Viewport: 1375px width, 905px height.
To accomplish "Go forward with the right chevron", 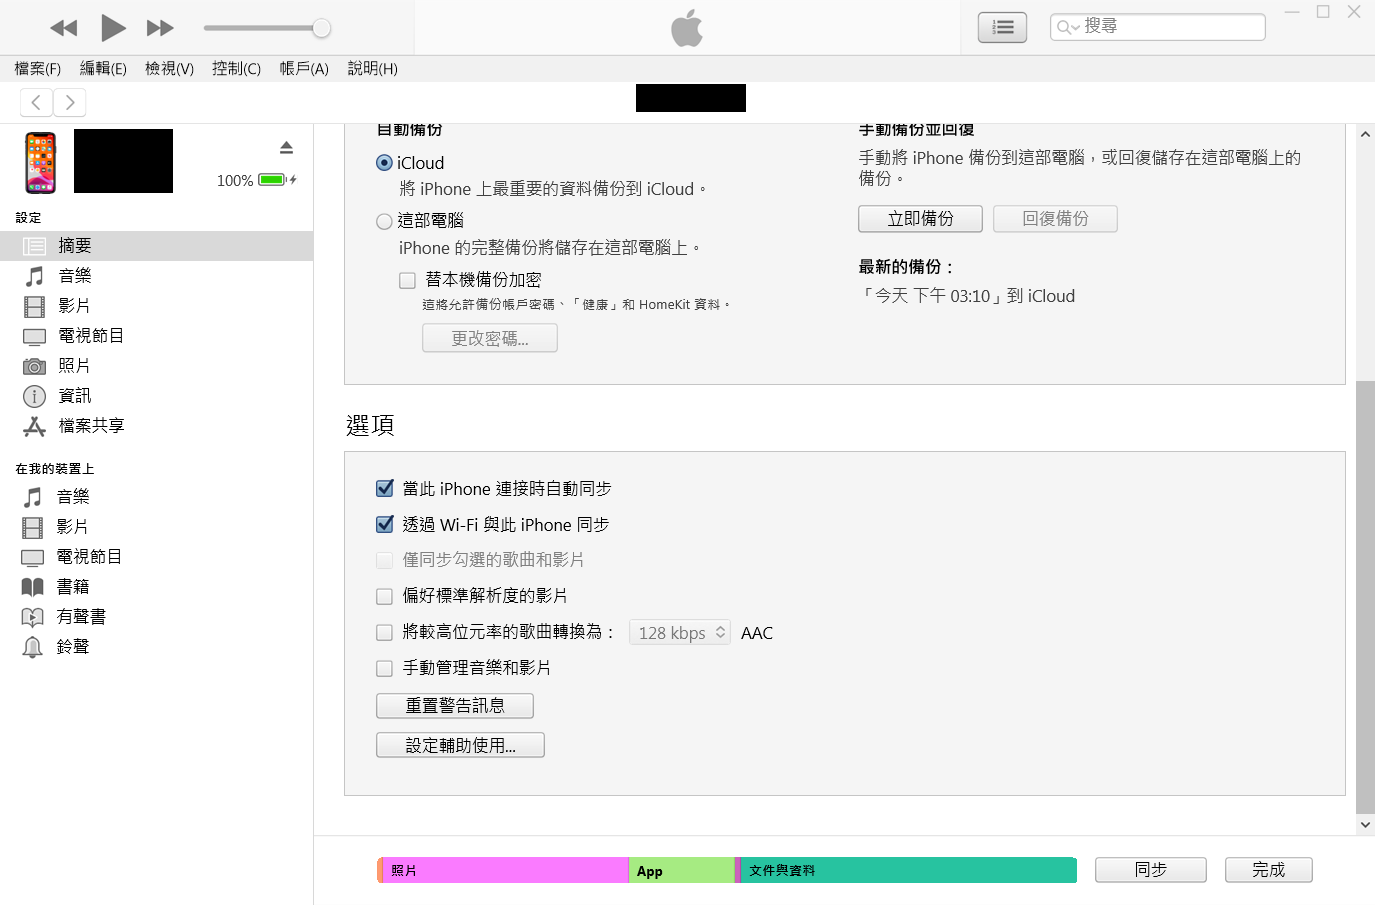I will pyautogui.click(x=70, y=102).
